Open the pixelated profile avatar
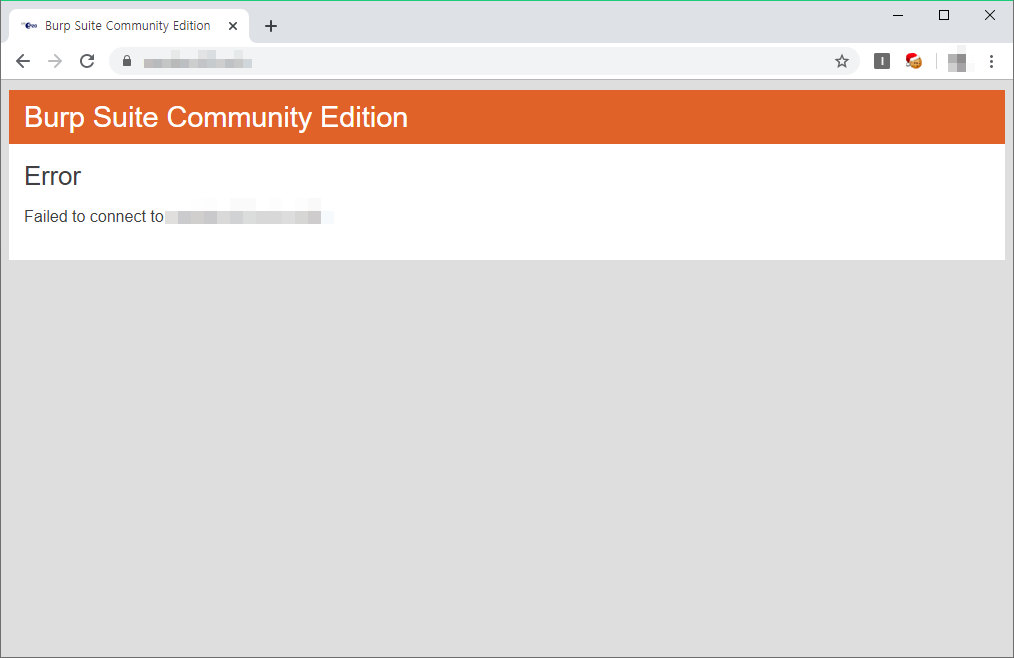 [958, 61]
